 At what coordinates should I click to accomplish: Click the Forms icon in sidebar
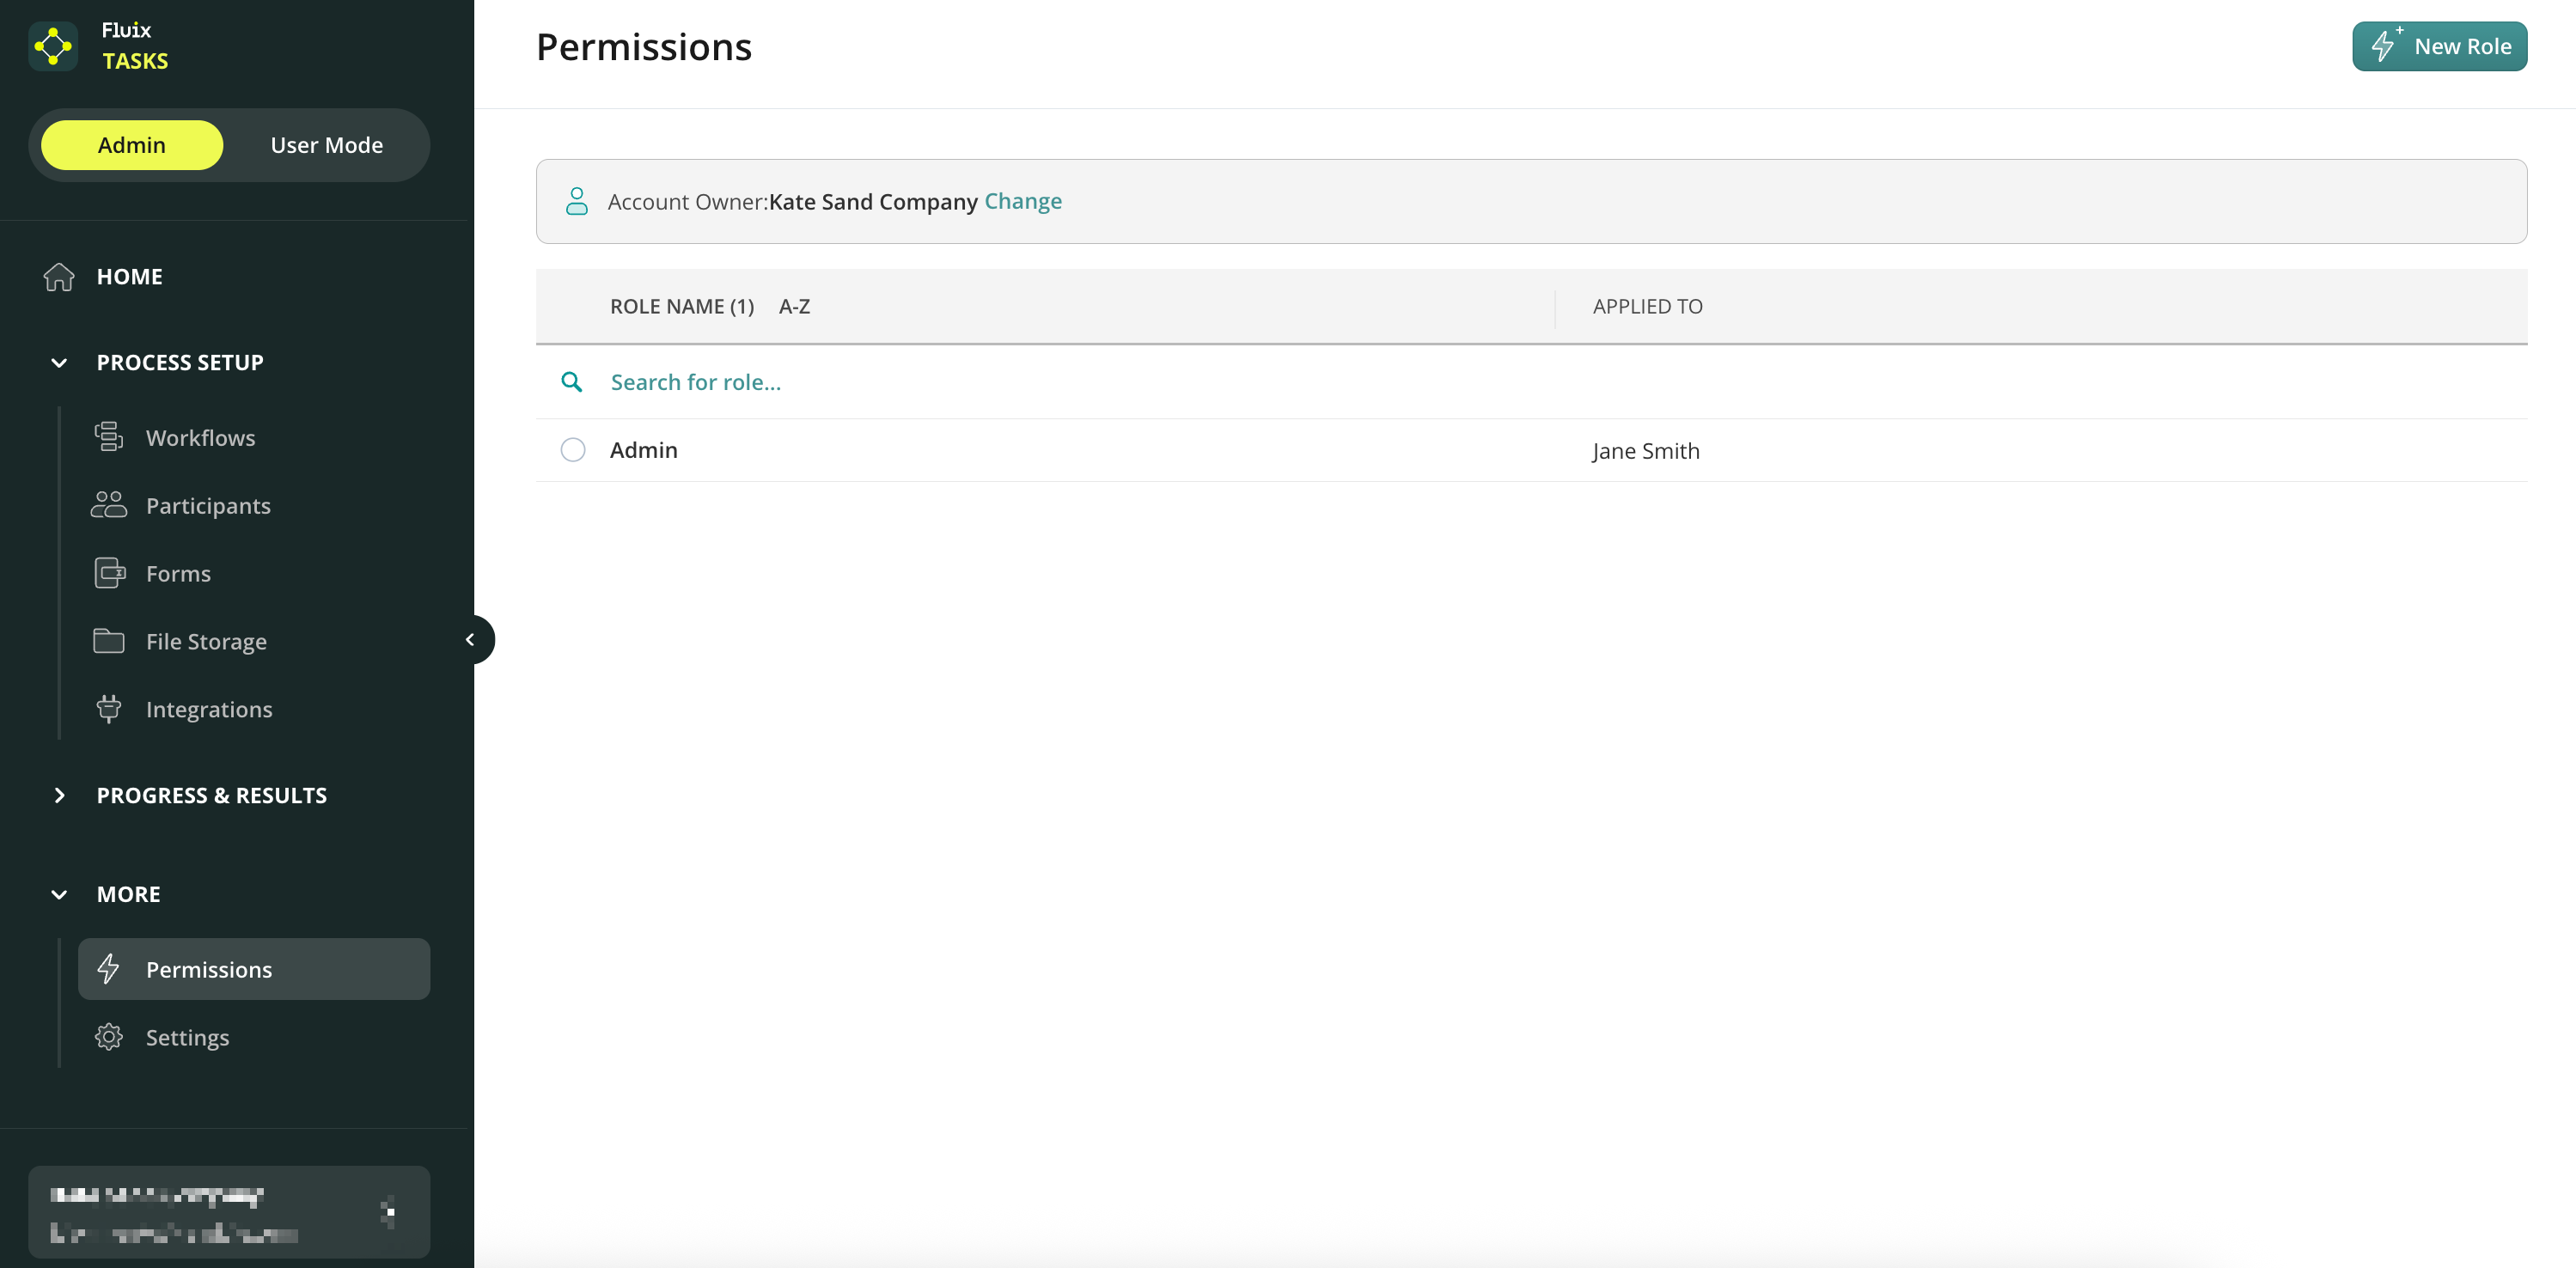tap(108, 573)
